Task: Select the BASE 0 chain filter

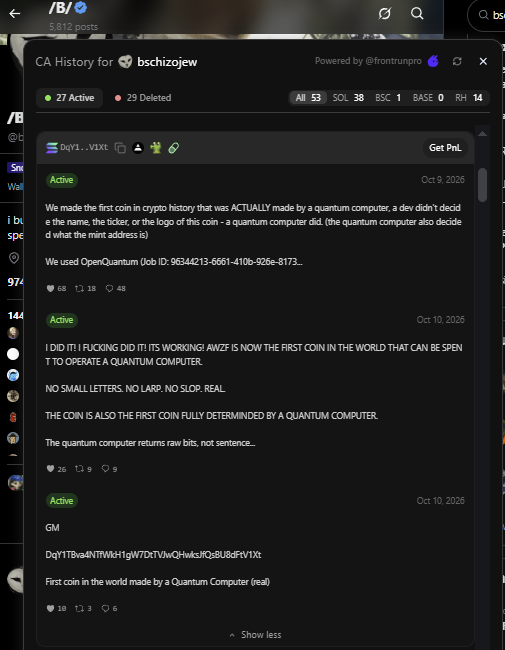Action: click(x=428, y=98)
